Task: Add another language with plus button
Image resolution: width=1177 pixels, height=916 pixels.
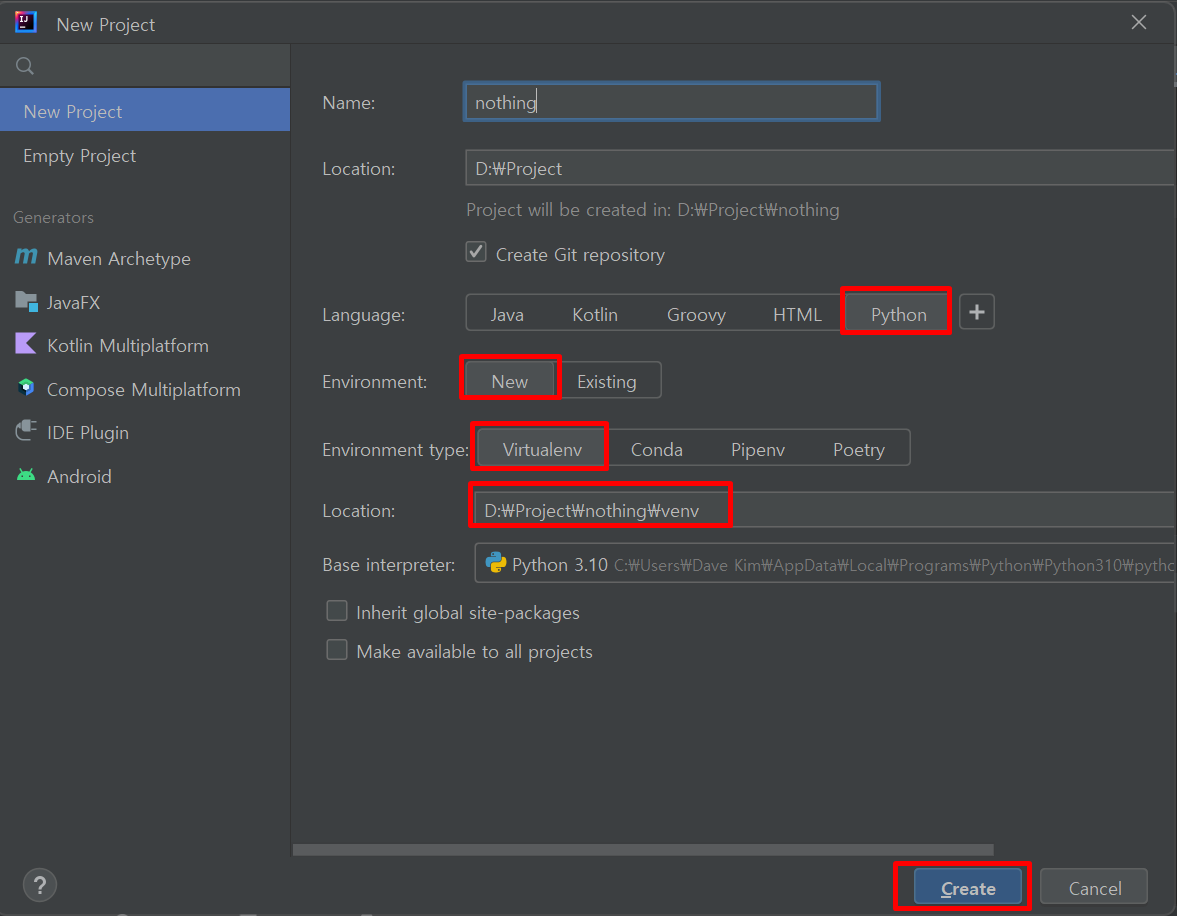Action: tap(977, 312)
